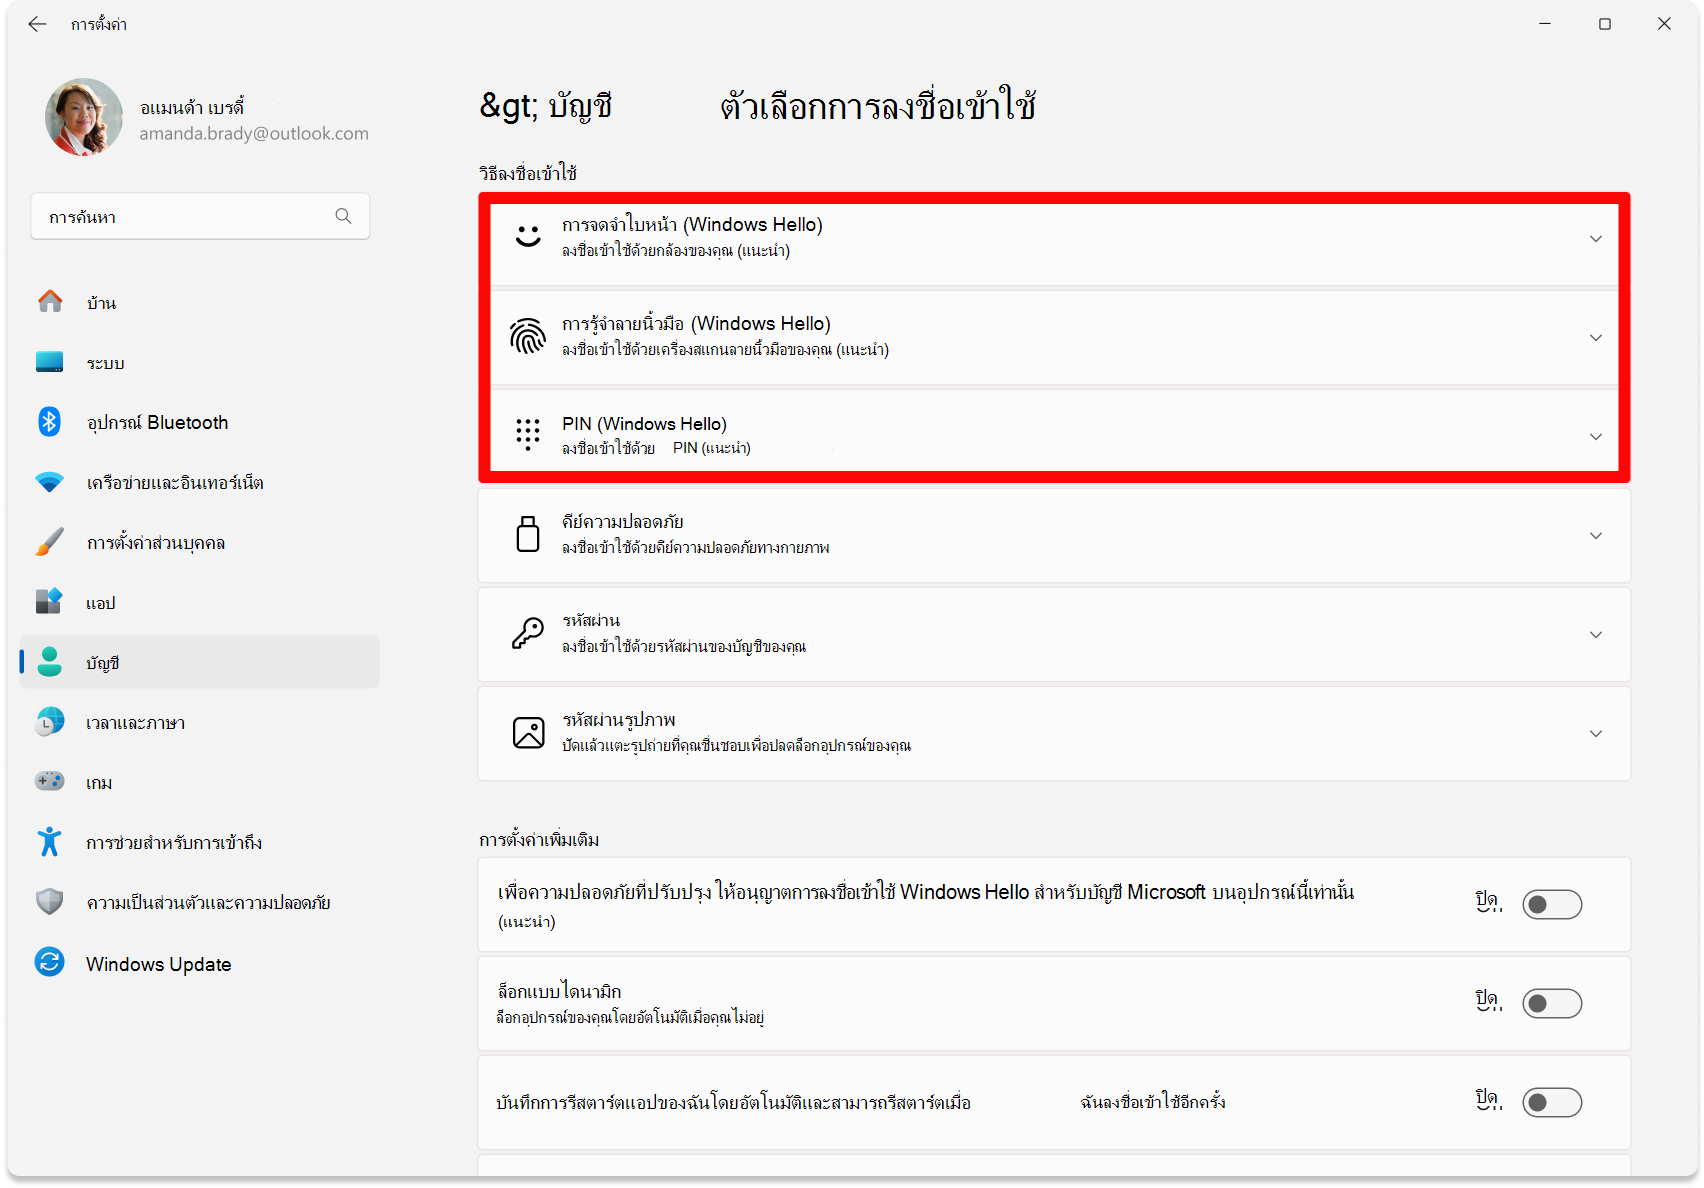Open เวลาและภาษา sidebar item
The image size is (1704, 1188).
[200, 722]
